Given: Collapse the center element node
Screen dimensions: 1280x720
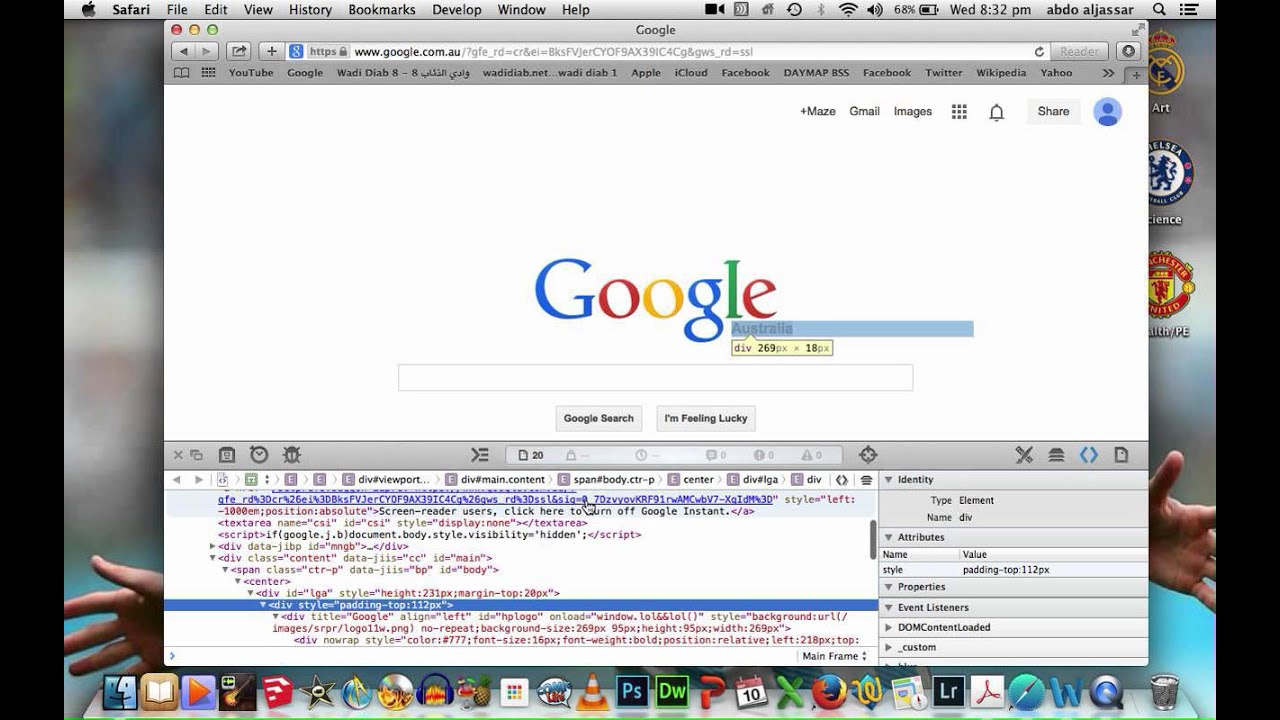Looking at the screenshot, I should (238, 581).
